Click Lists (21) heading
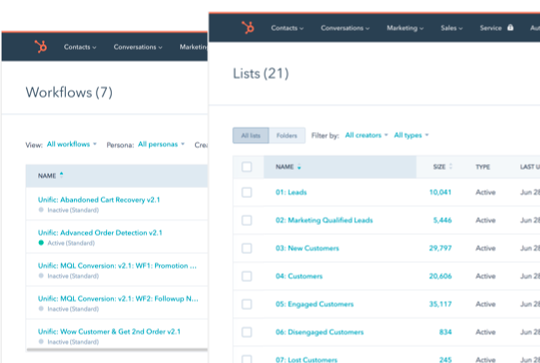This screenshot has height=363, width=540. 261,74
